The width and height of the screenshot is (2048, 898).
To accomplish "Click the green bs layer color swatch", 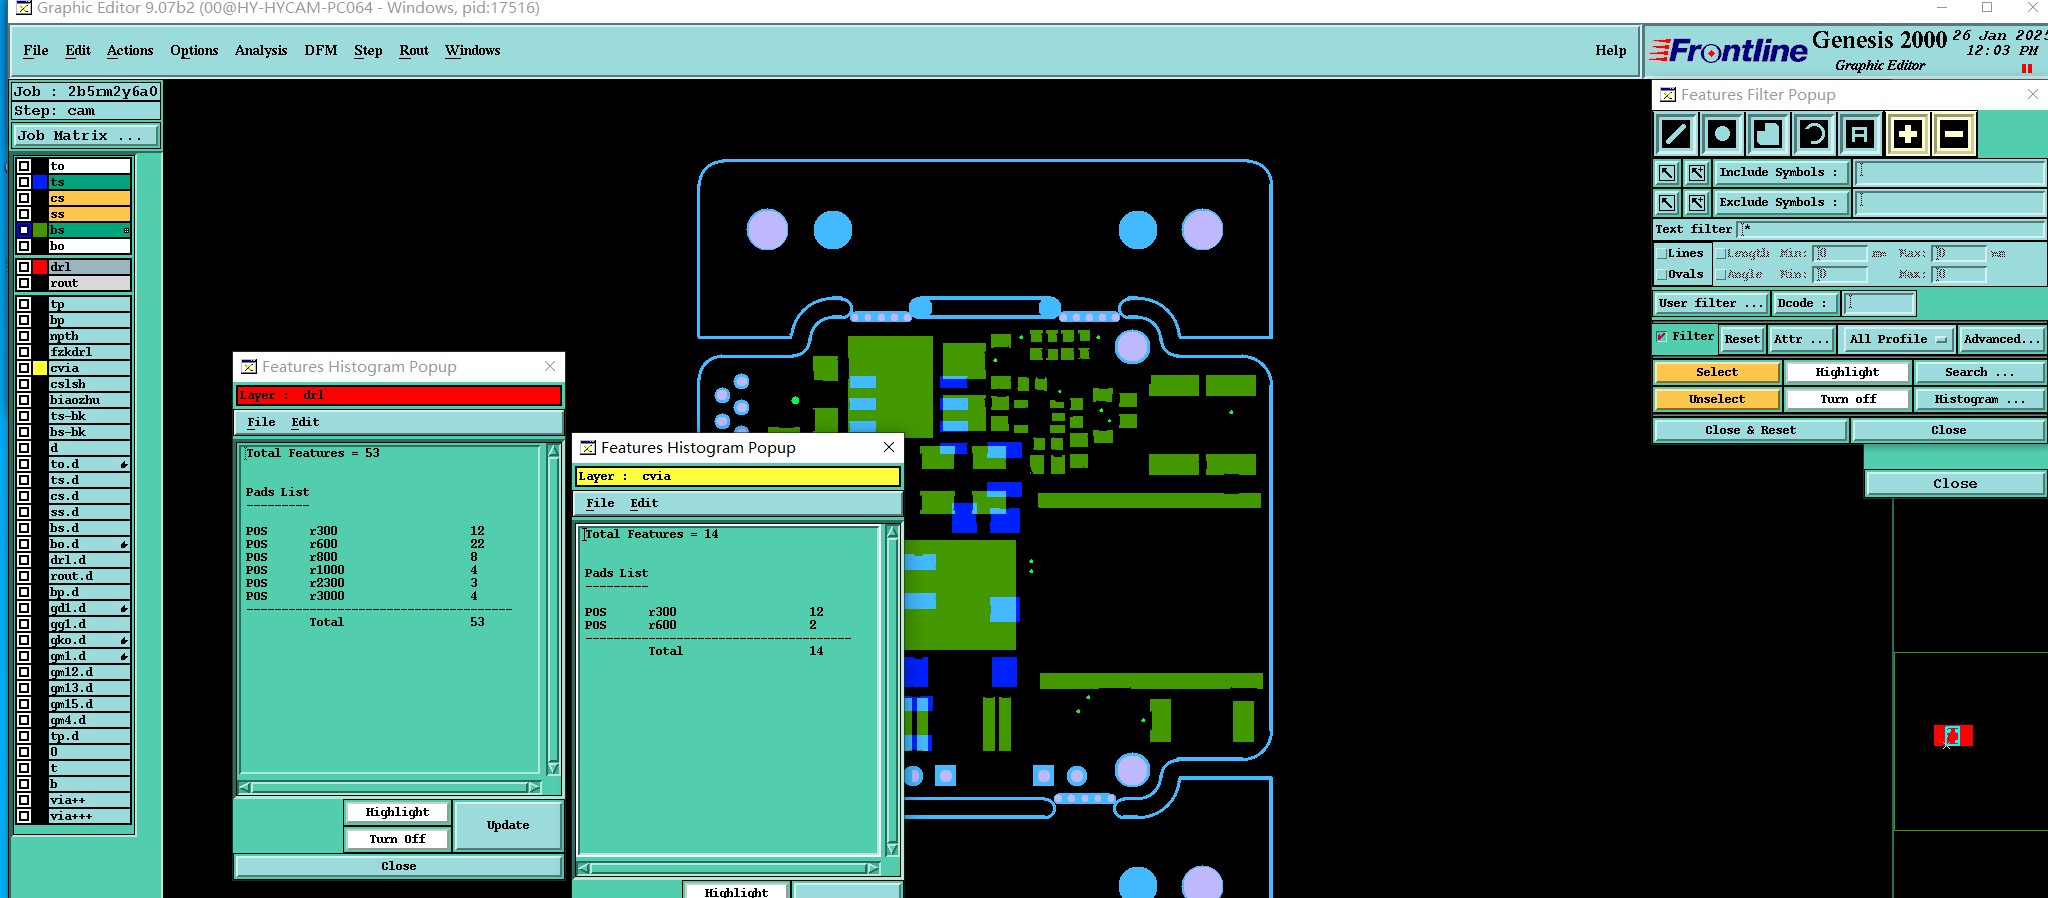I will tap(40, 230).
